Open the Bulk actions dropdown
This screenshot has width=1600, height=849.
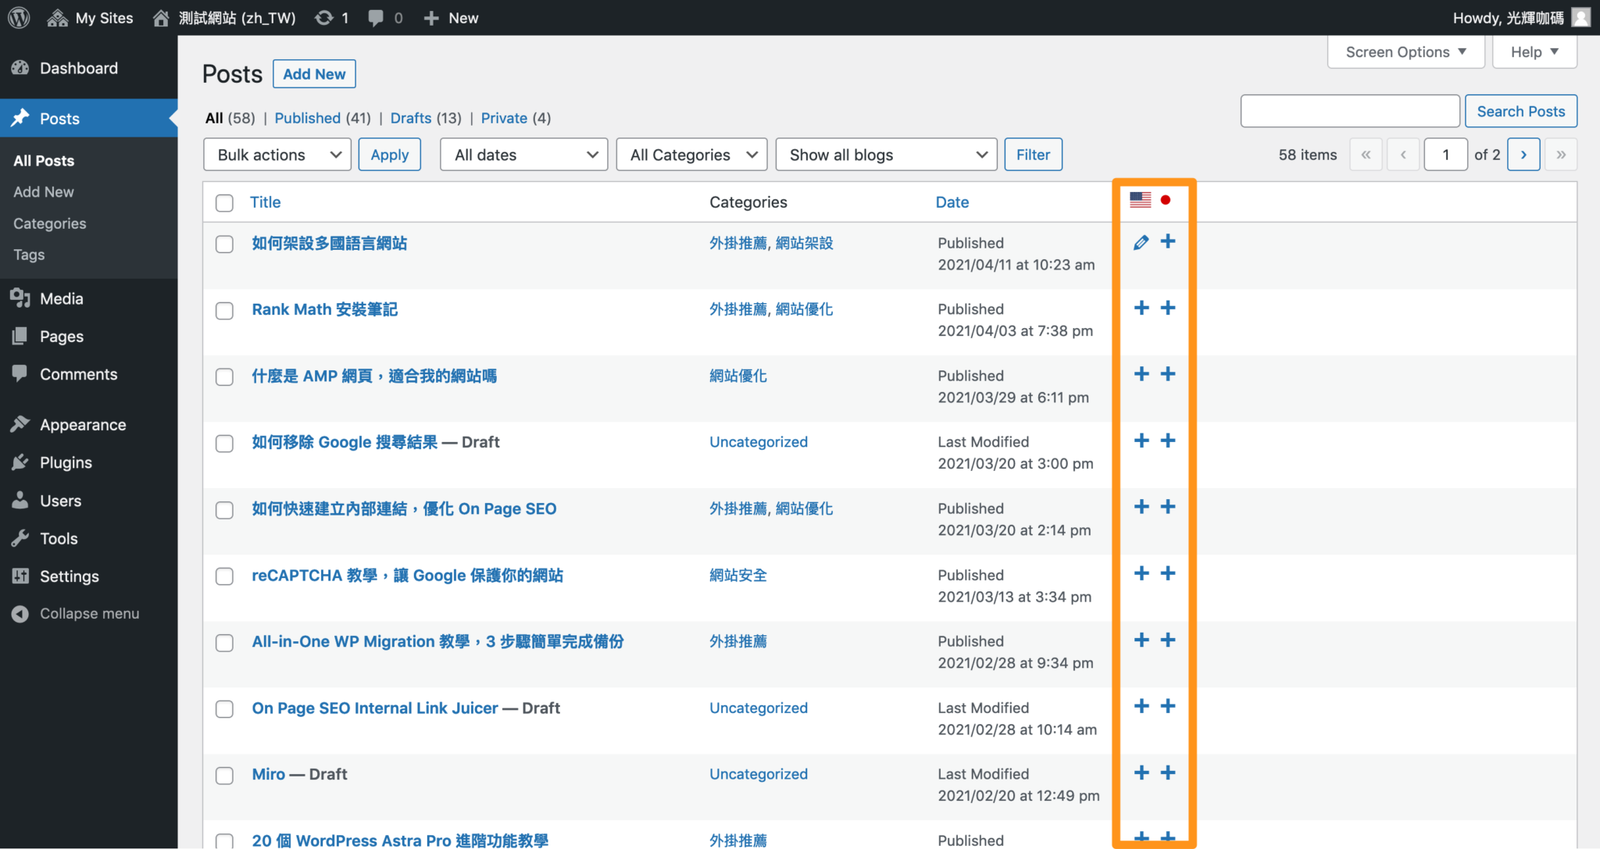coord(277,155)
